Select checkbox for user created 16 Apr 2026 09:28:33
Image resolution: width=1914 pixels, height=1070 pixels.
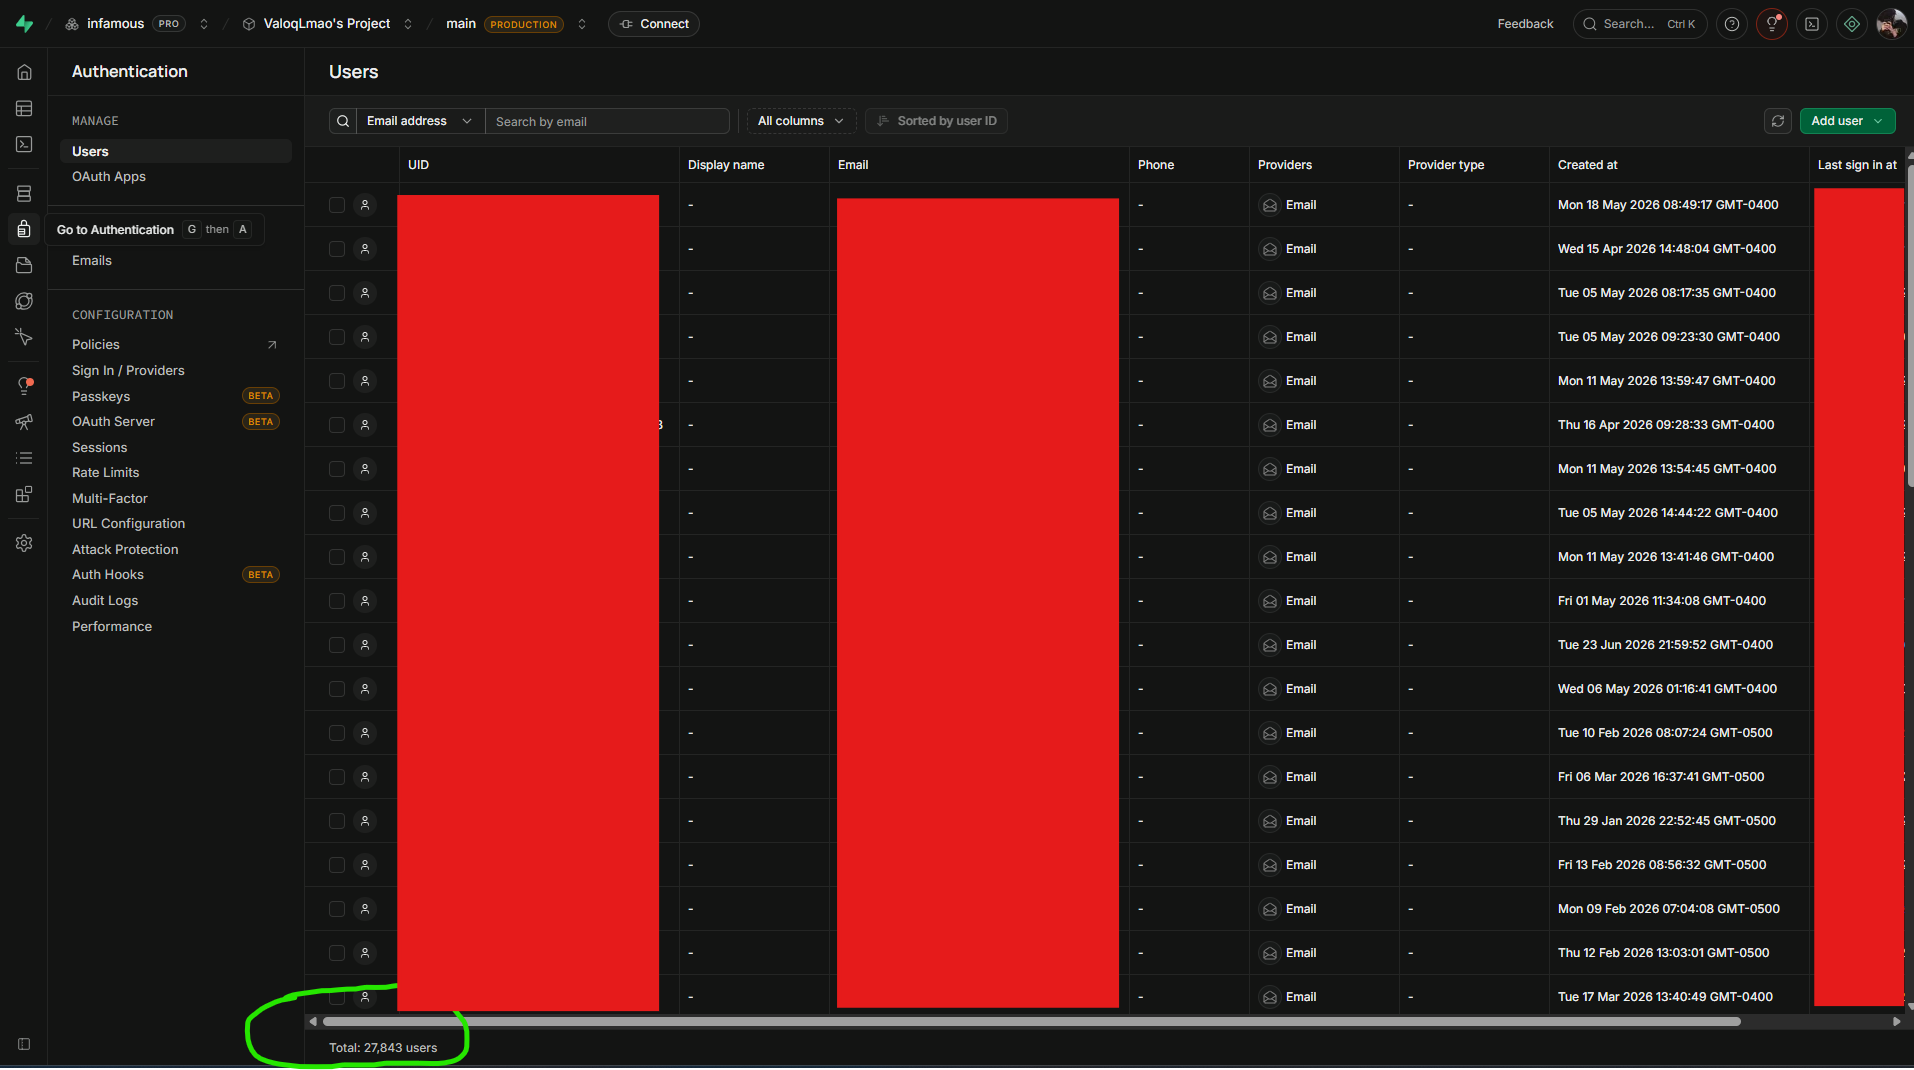[x=337, y=425]
